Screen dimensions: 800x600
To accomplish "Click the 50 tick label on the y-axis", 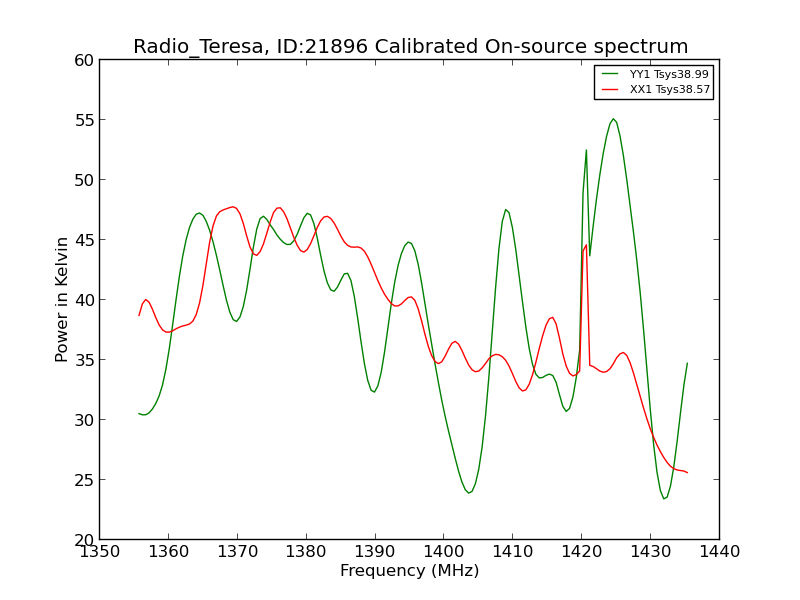I will 84,180.
